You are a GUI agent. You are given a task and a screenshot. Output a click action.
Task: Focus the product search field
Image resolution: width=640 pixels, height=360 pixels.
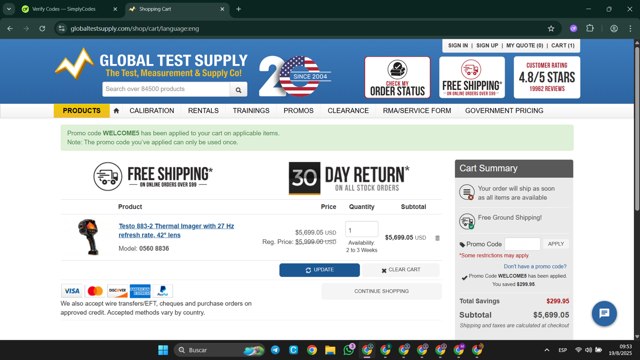point(166,89)
